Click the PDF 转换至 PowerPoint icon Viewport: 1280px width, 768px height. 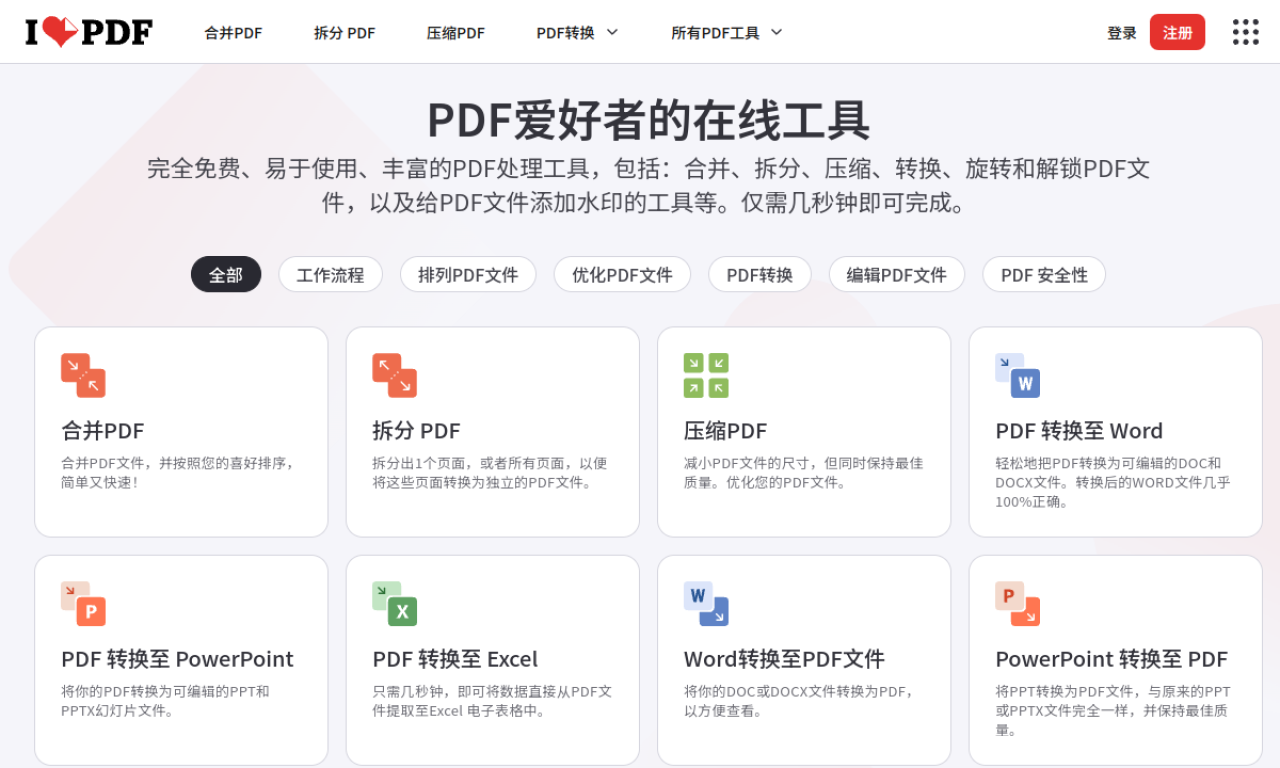coord(83,604)
